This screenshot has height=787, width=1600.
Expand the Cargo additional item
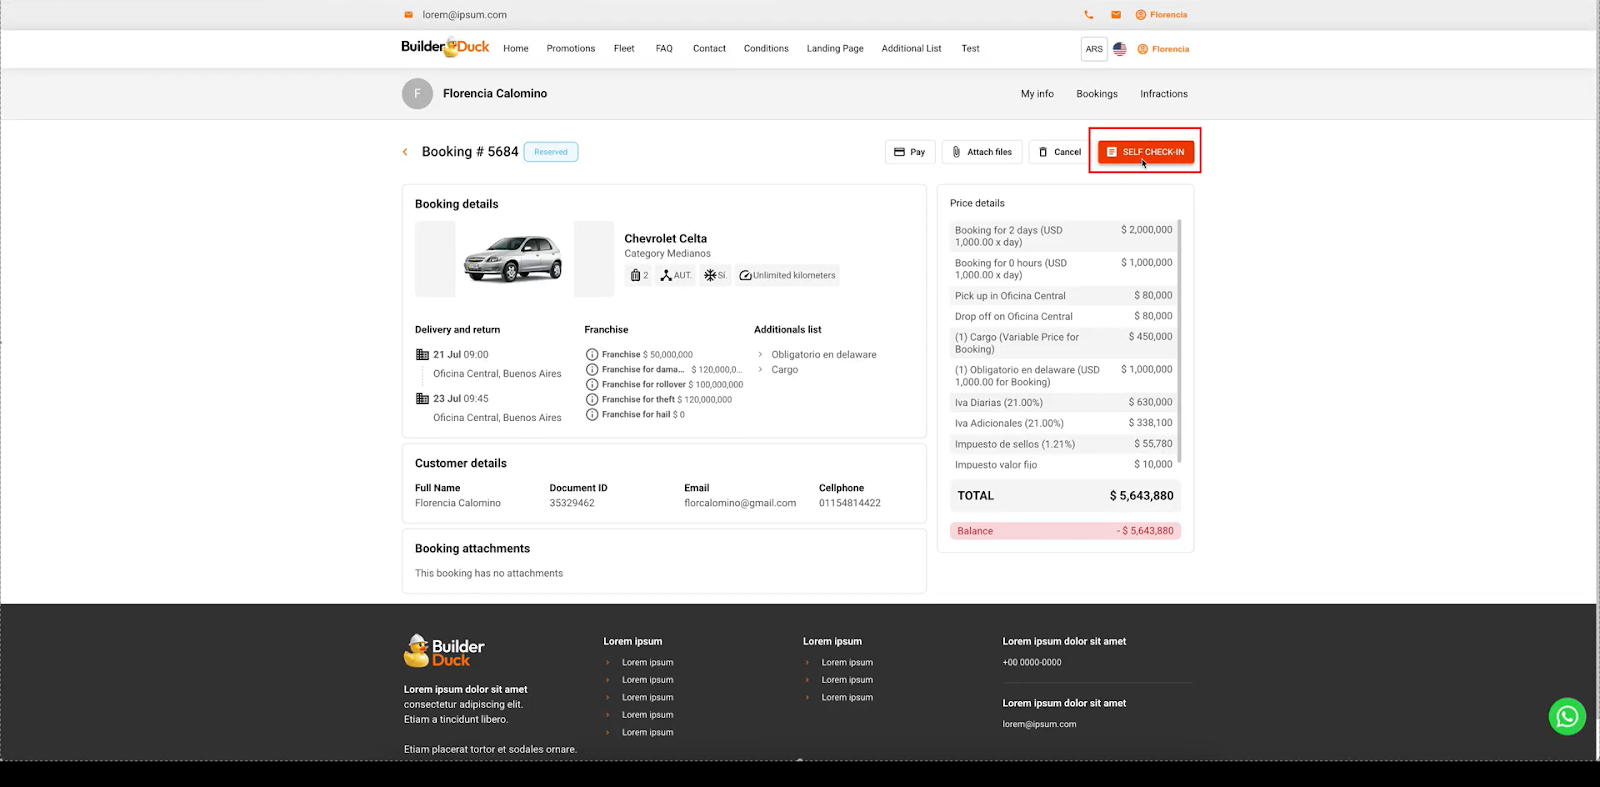[760, 370]
